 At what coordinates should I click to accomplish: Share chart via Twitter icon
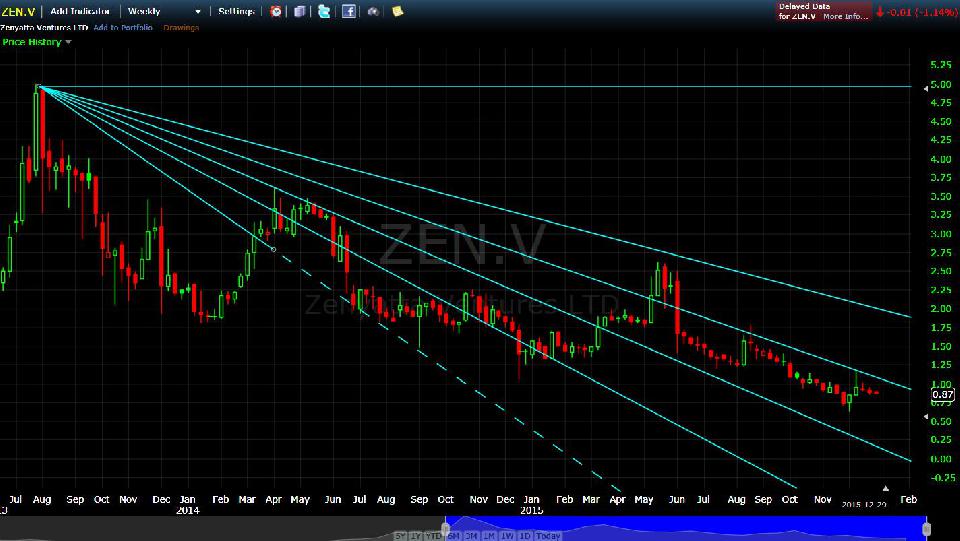[x=323, y=11]
